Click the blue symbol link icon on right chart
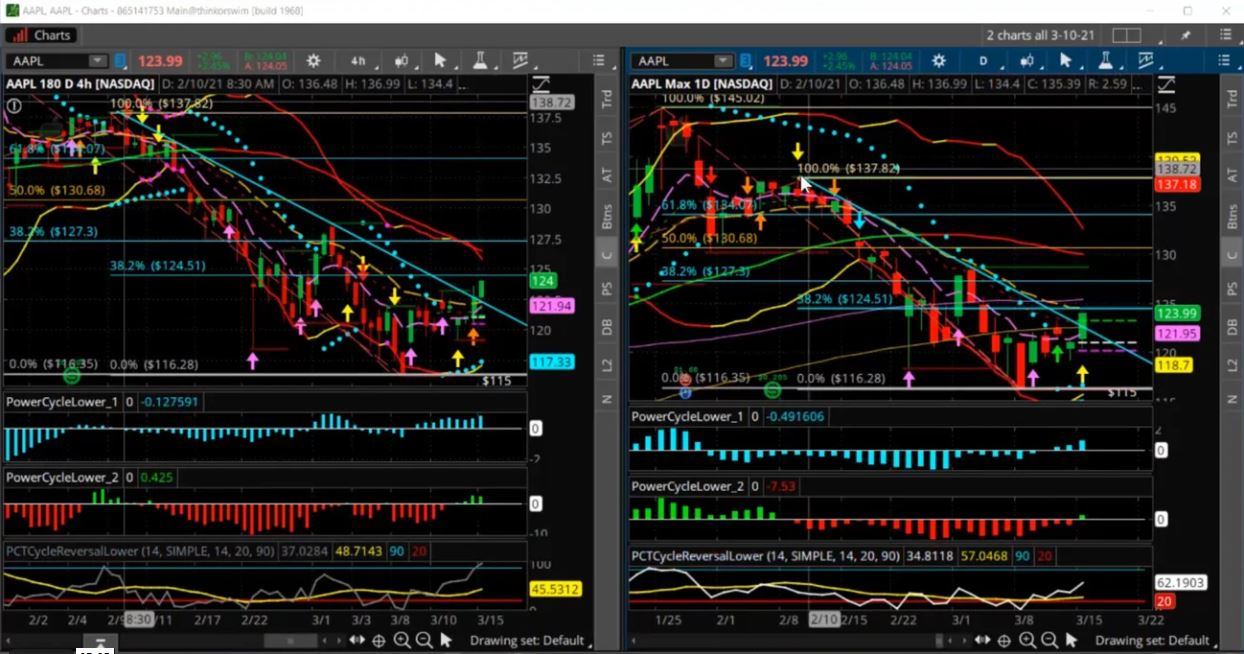The image size is (1244, 654). click(748, 61)
